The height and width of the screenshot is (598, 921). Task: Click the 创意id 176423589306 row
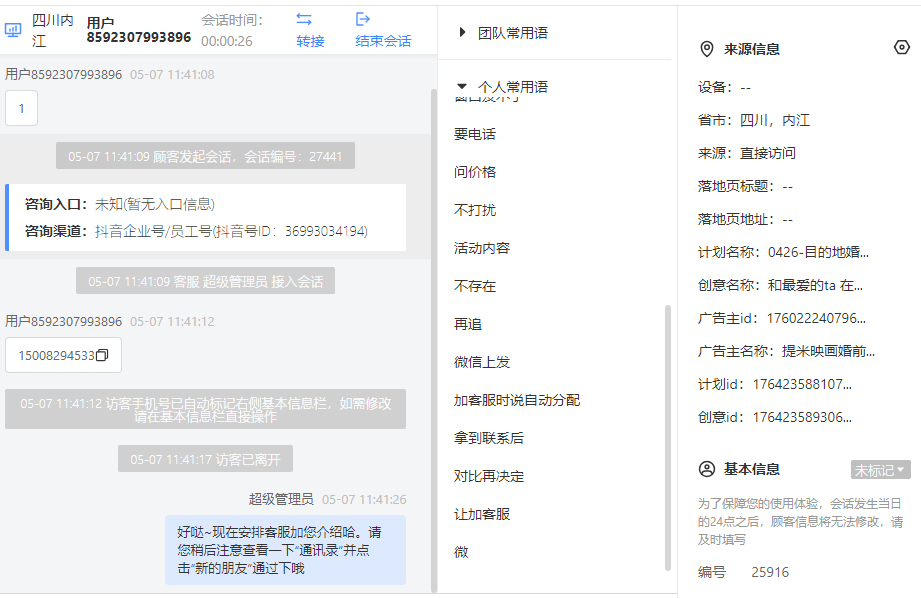(775, 417)
